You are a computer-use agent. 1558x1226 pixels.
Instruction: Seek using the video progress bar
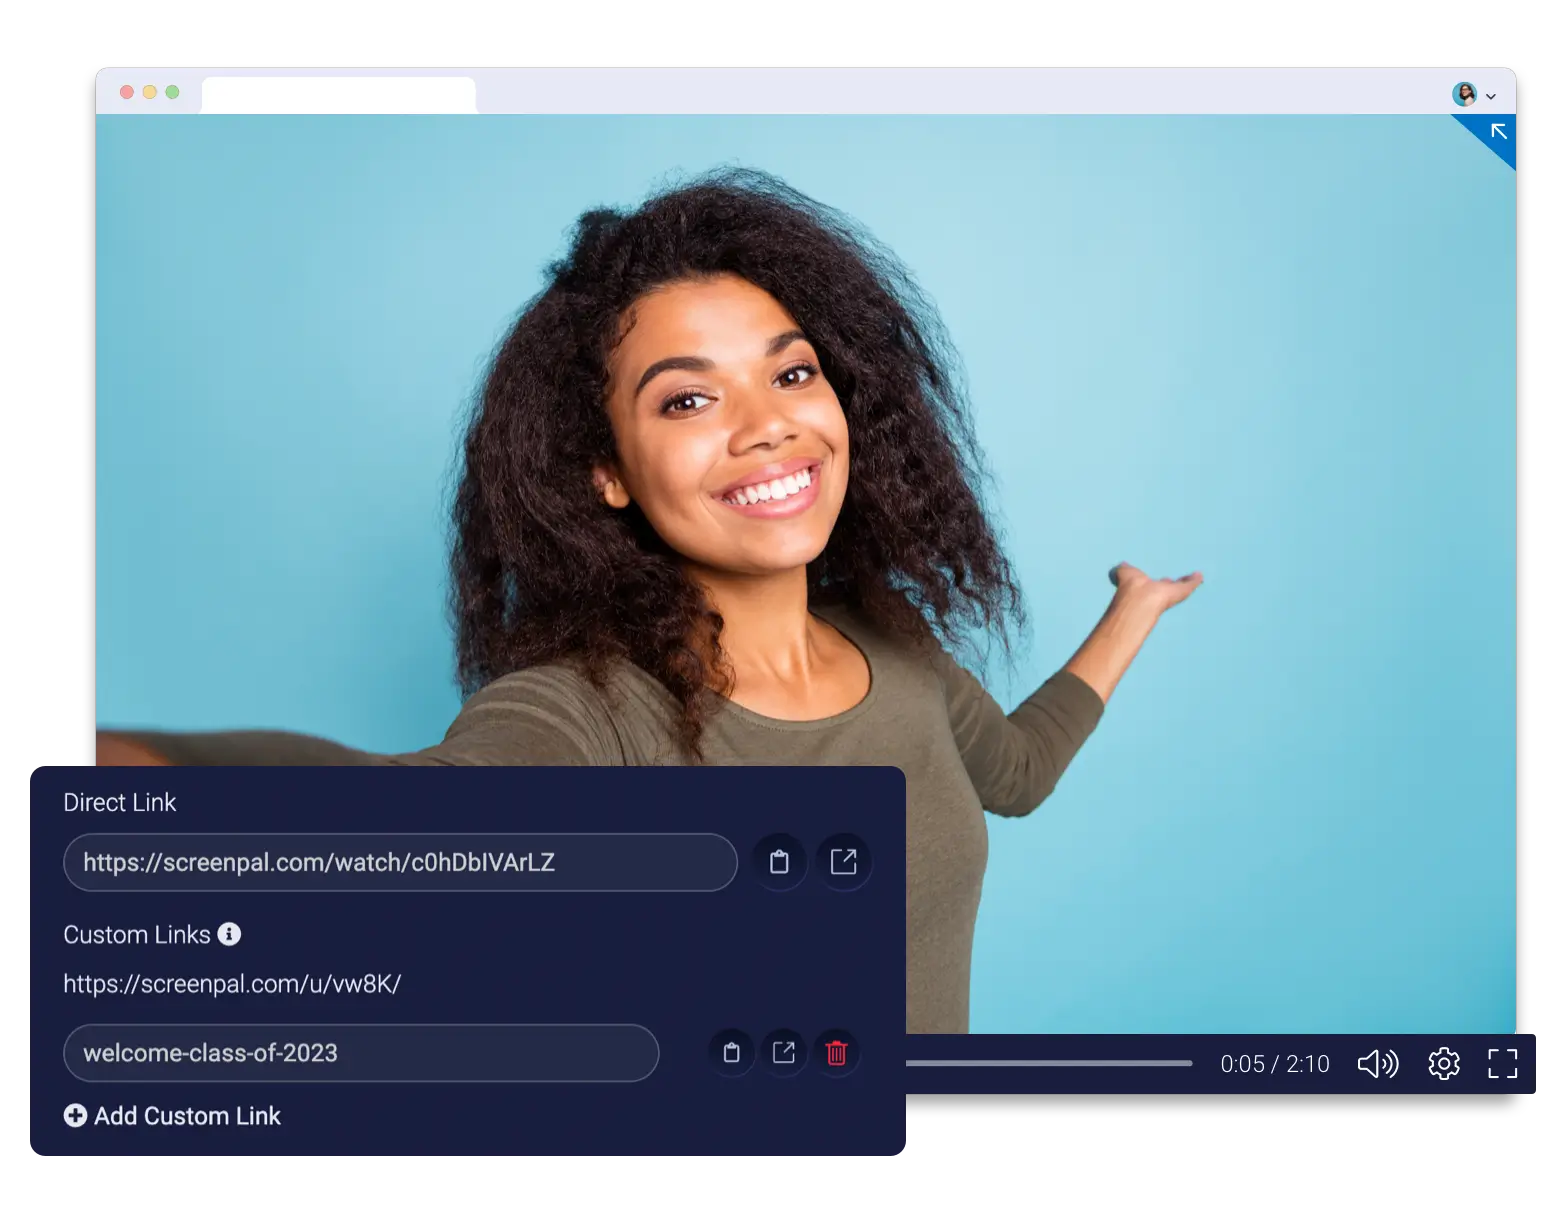tap(1050, 1063)
